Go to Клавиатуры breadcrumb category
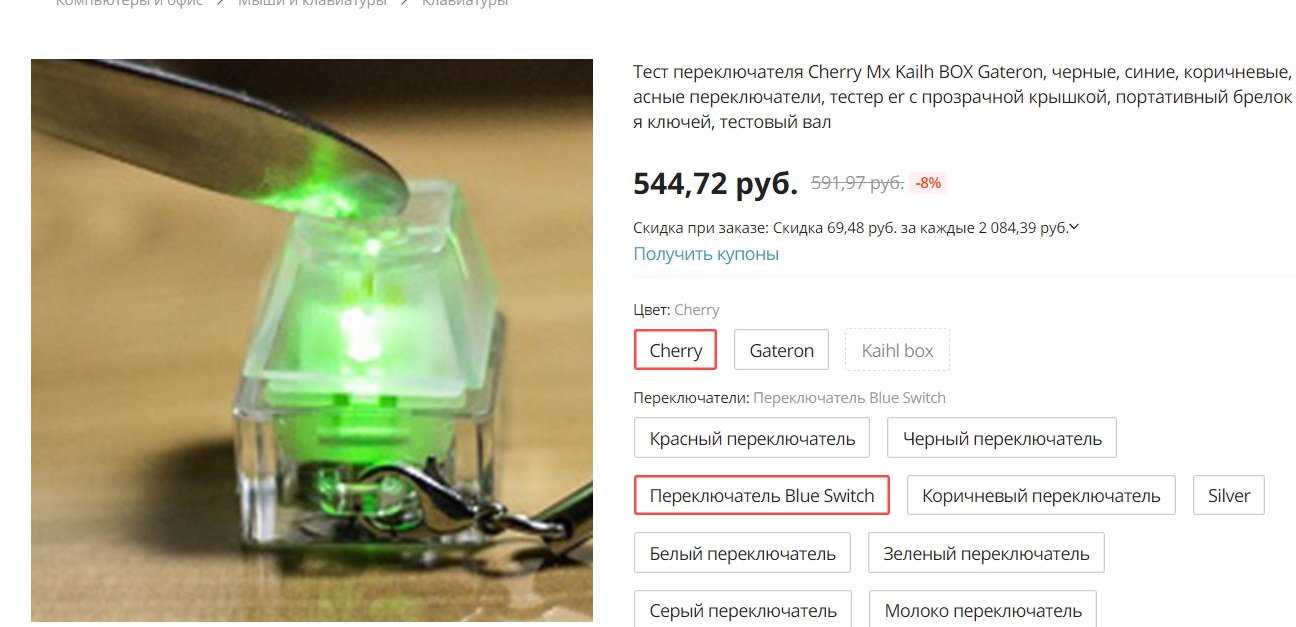Screen dimensions: 1296x627 coord(465,3)
